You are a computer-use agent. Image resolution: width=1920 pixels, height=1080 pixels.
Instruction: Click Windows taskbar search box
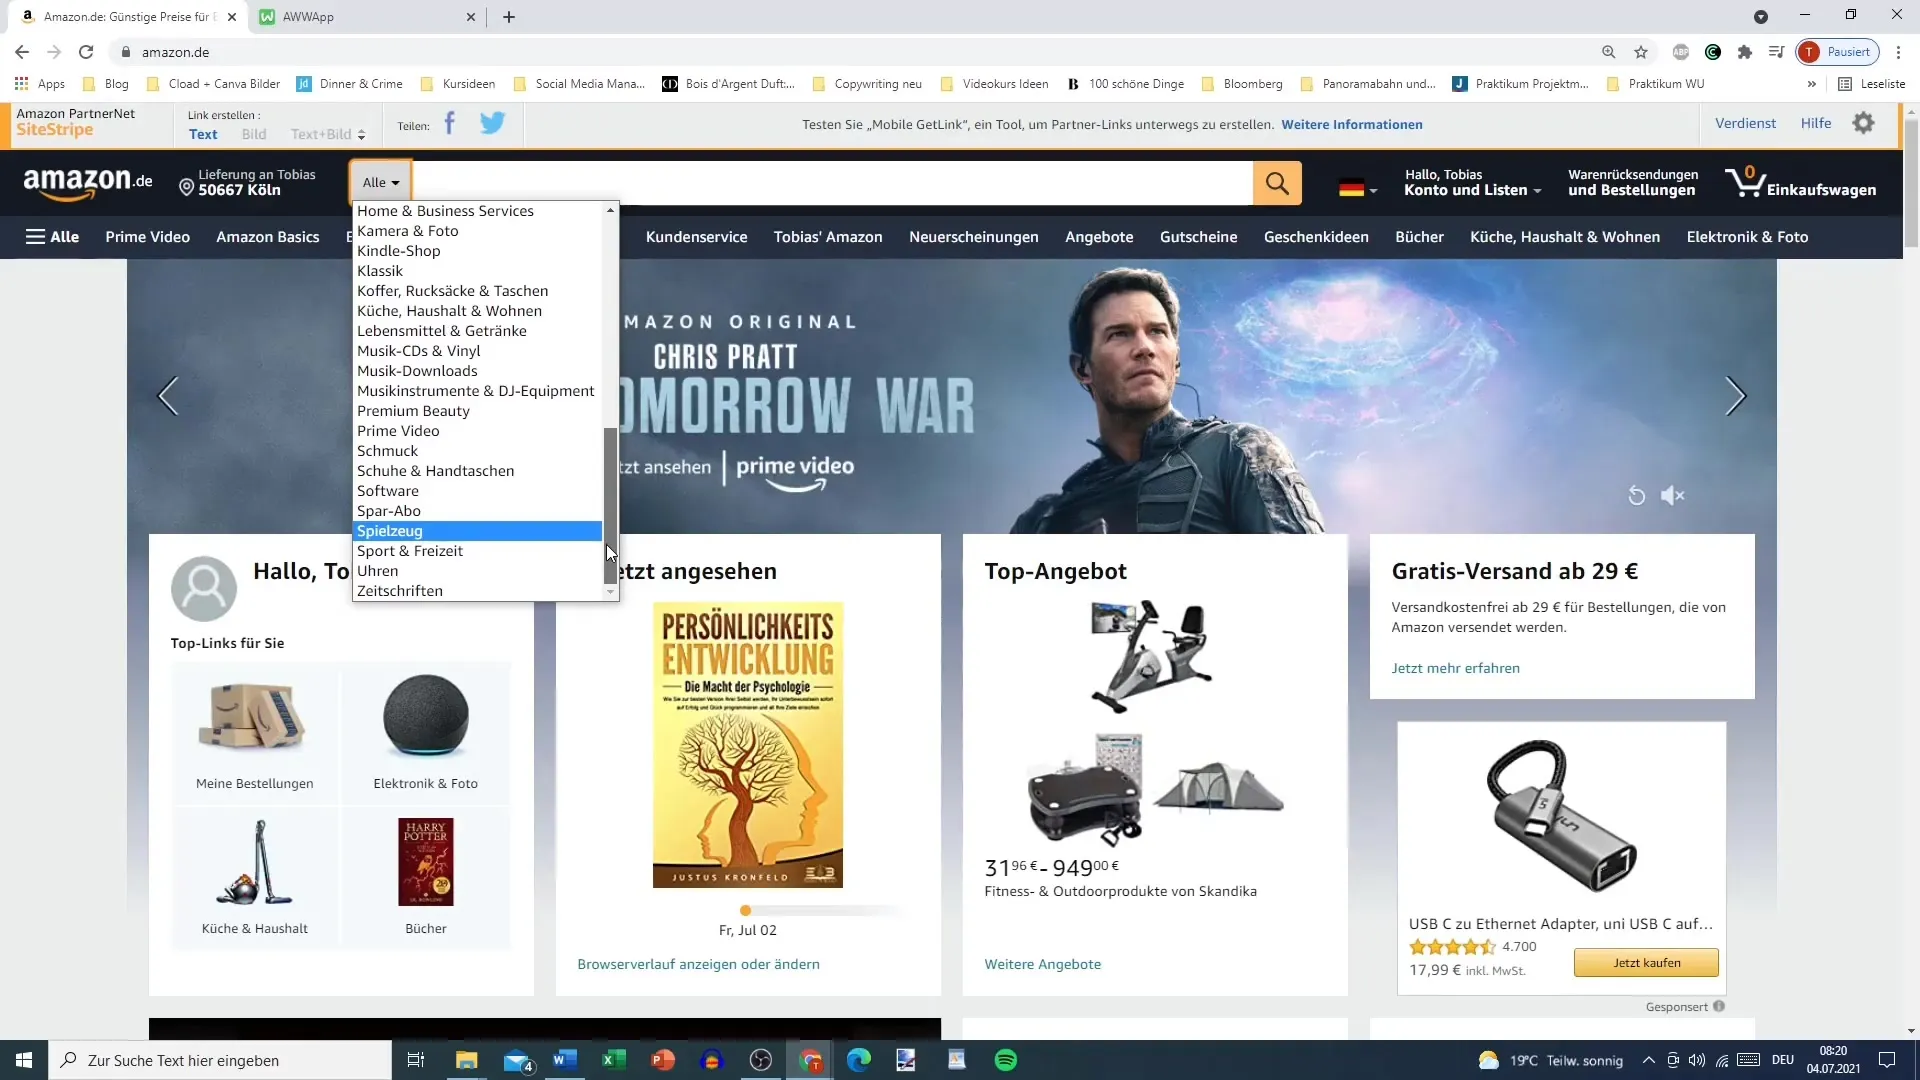pos(220,1060)
